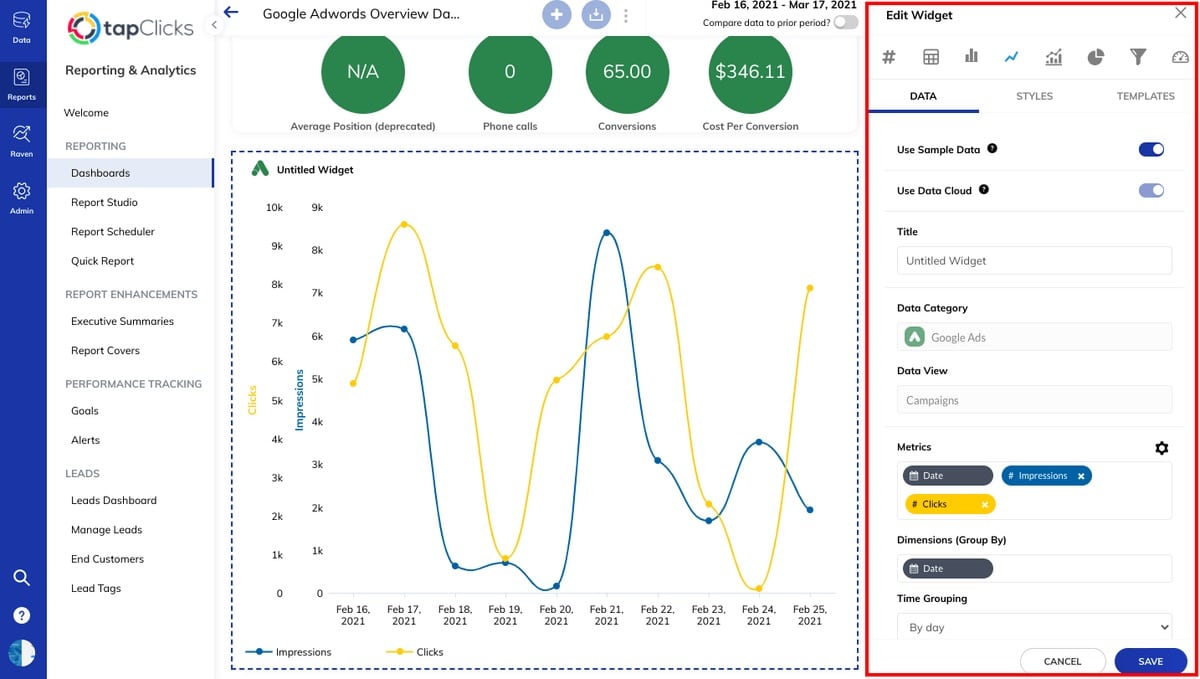1200x679 pixels.
Task: Turn off the Use Data Cloud toggle
Action: tap(1151, 191)
